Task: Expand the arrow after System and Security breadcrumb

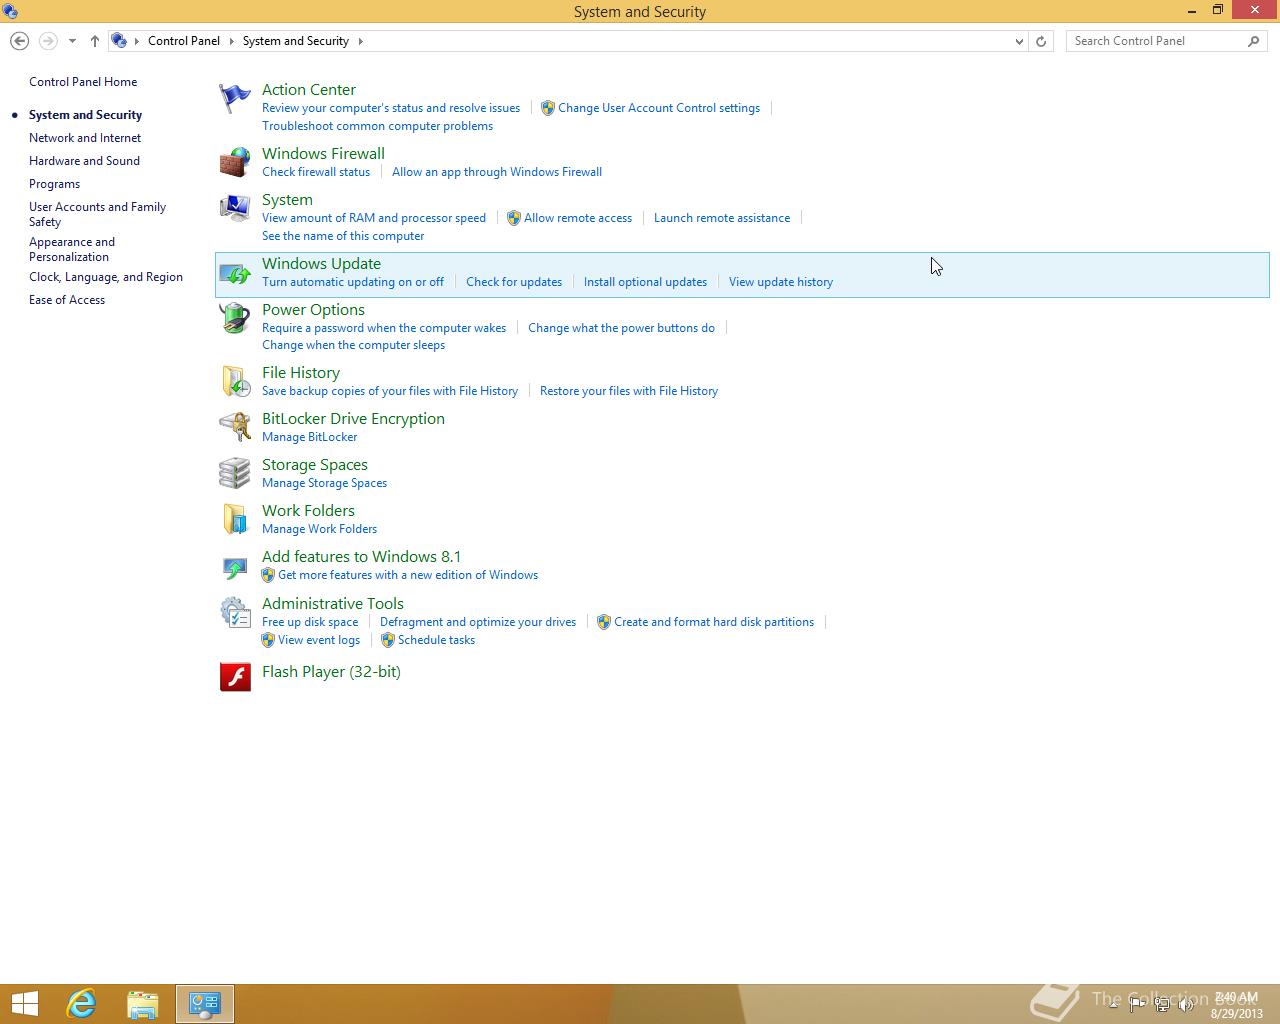Action: point(360,41)
